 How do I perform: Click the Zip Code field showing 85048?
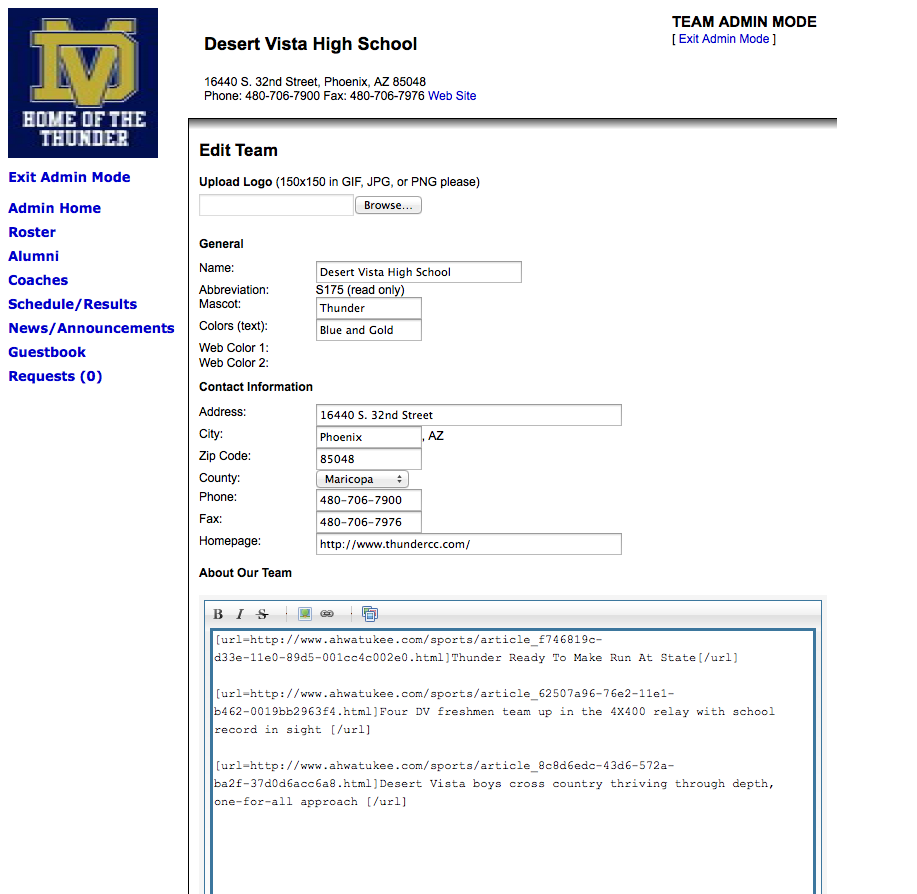tap(368, 459)
